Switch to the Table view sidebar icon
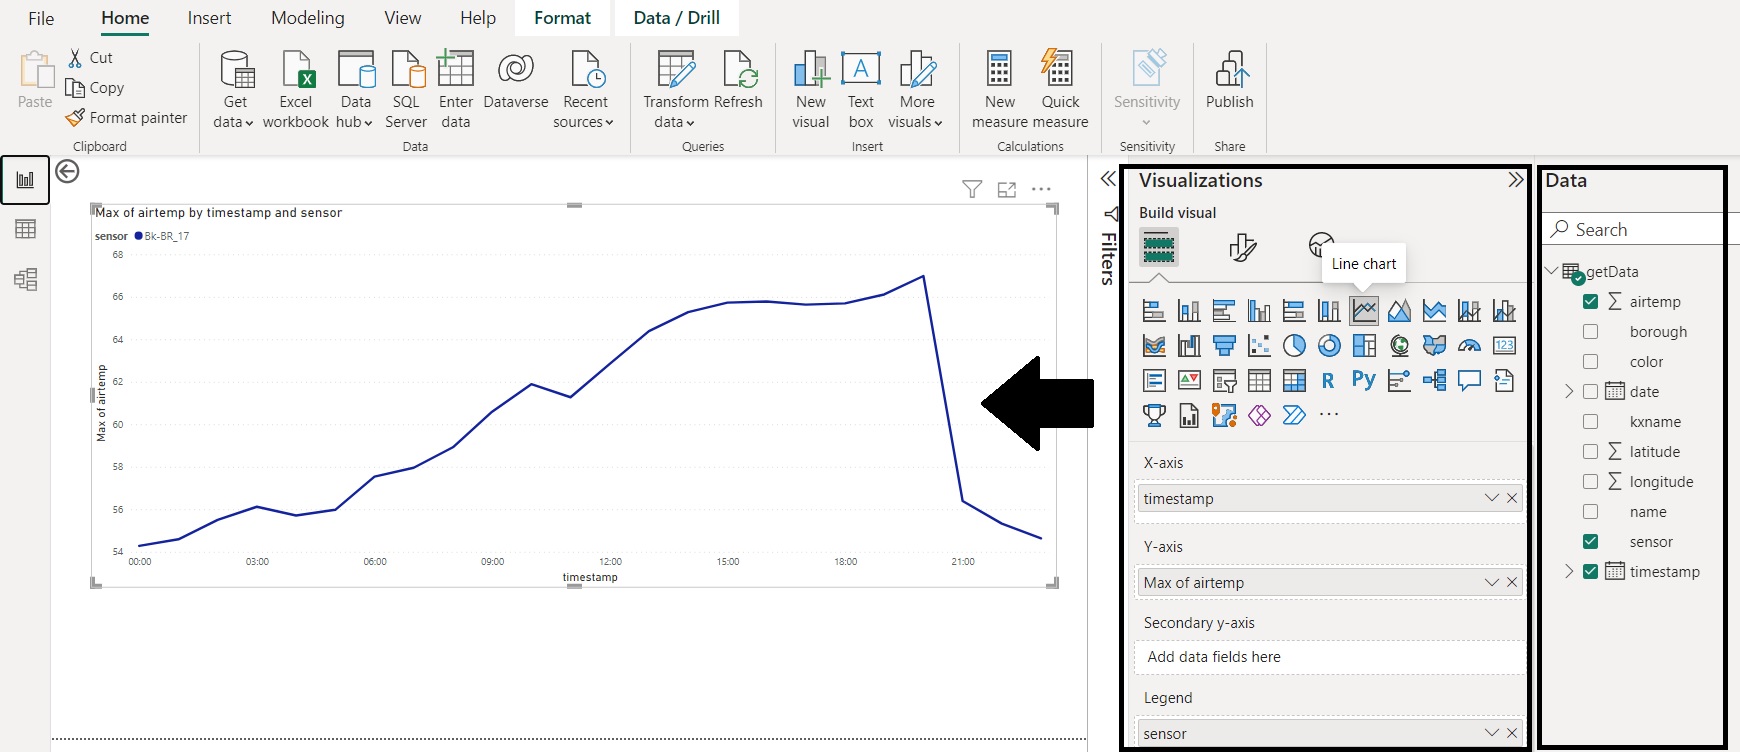Image resolution: width=1740 pixels, height=752 pixels. coord(26,229)
